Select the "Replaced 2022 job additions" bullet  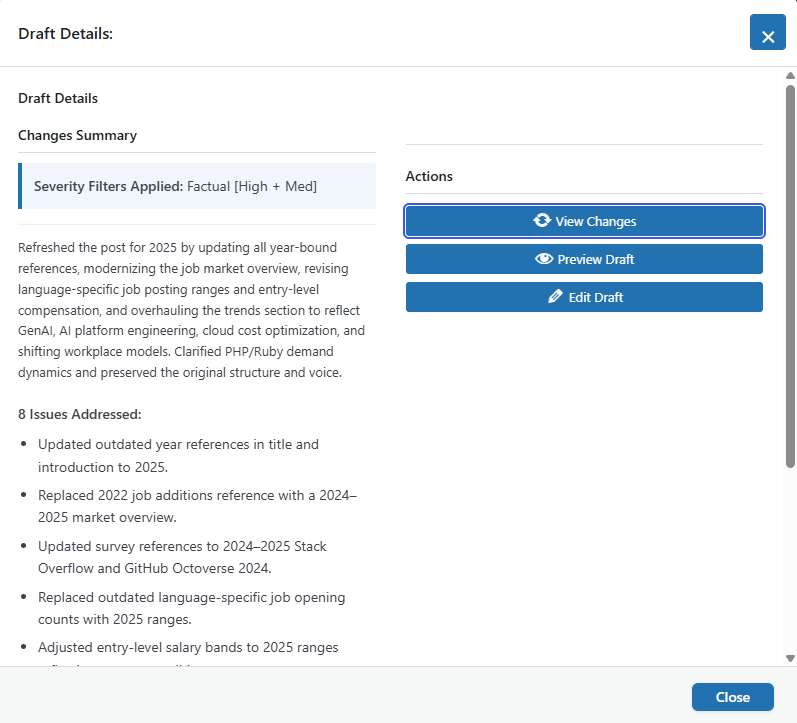[197, 506]
